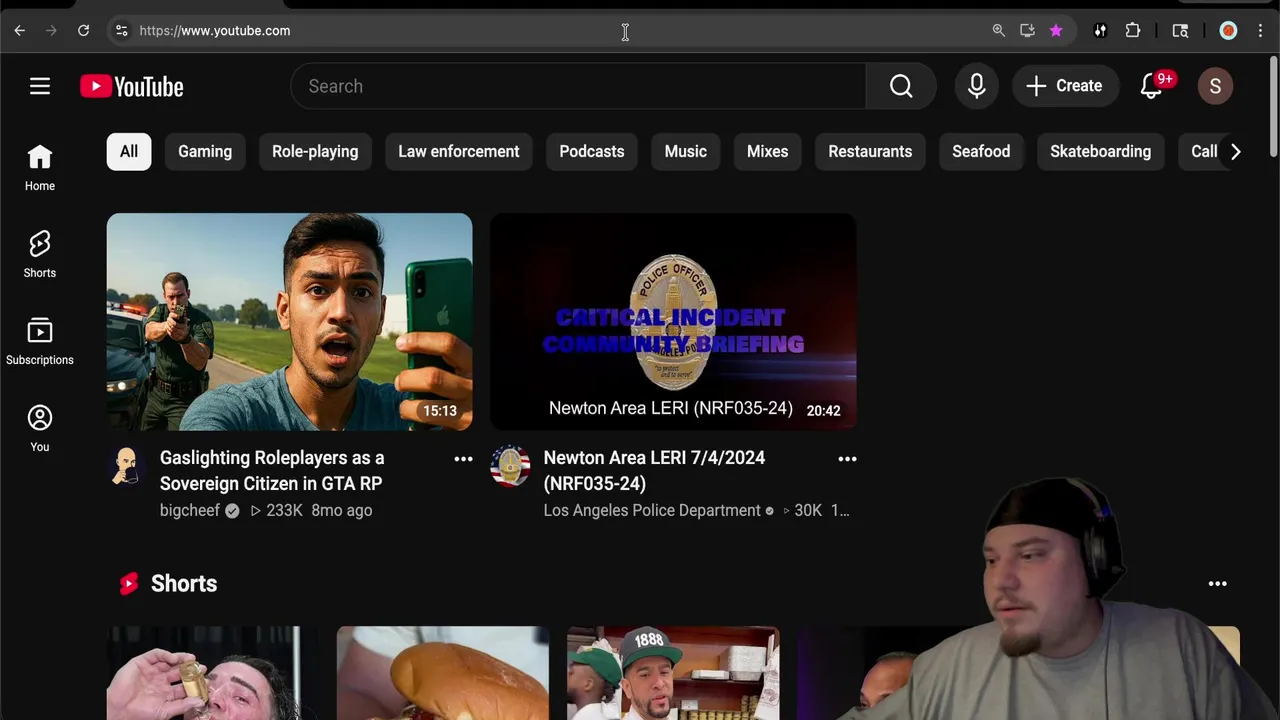Open the browser extensions puzzle icon
Image resolution: width=1280 pixels, height=720 pixels.
pyautogui.click(x=1133, y=31)
